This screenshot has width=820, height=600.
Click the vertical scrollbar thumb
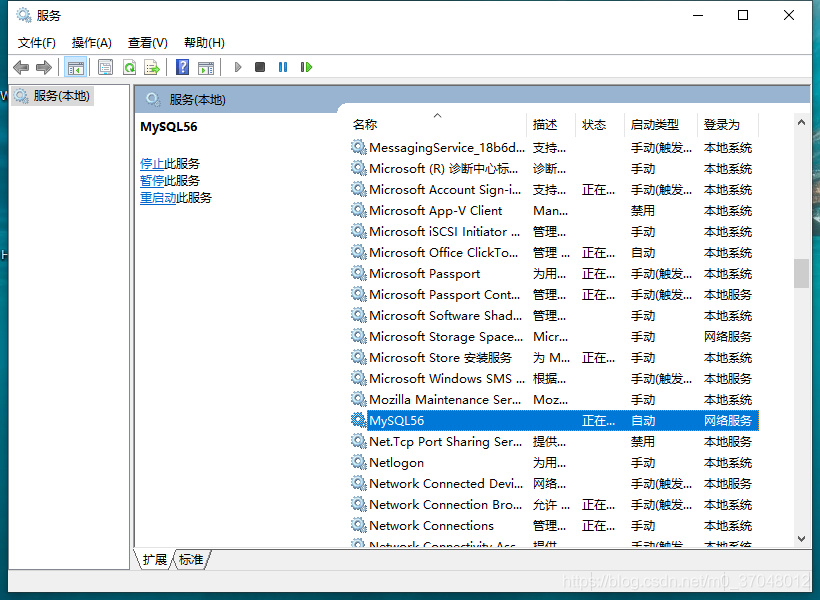click(x=801, y=273)
